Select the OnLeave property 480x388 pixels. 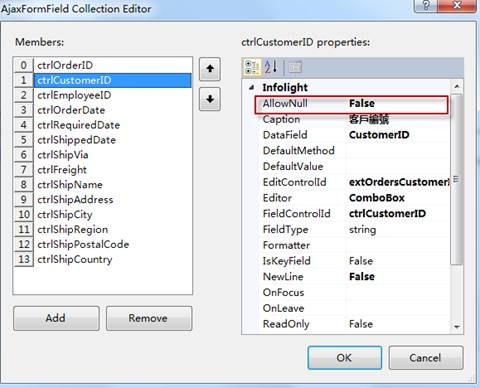(283, 308)
